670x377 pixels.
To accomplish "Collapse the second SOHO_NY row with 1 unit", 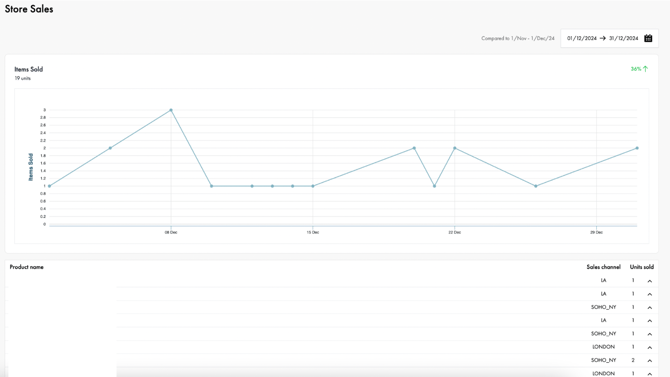I will 649,334.
